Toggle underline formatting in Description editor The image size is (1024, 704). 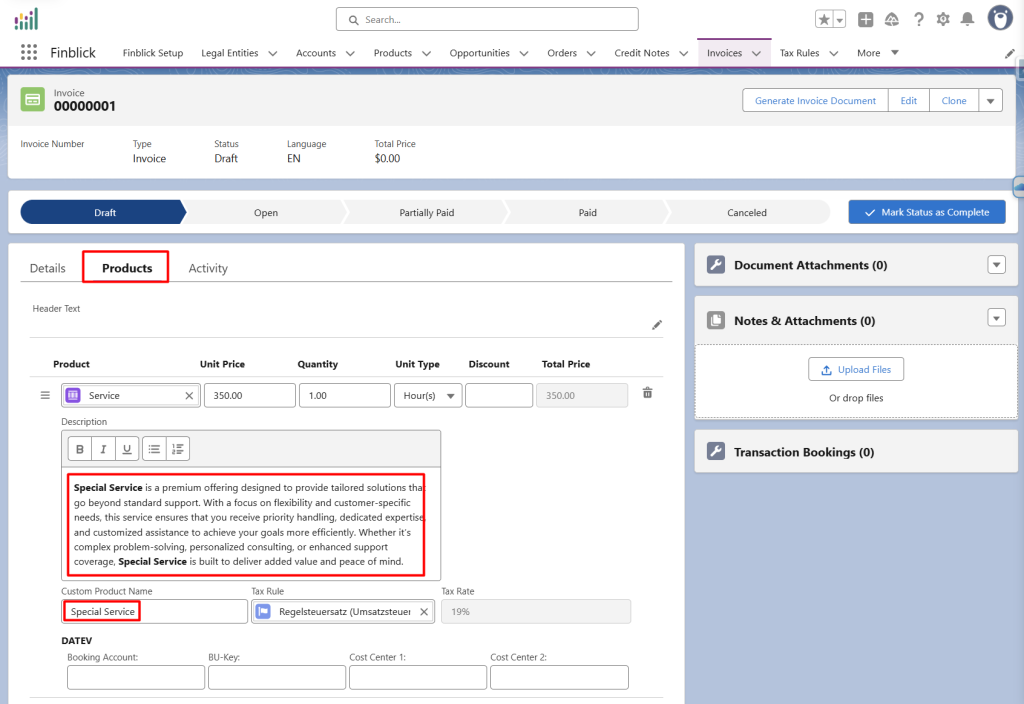(x=126, y=449)
